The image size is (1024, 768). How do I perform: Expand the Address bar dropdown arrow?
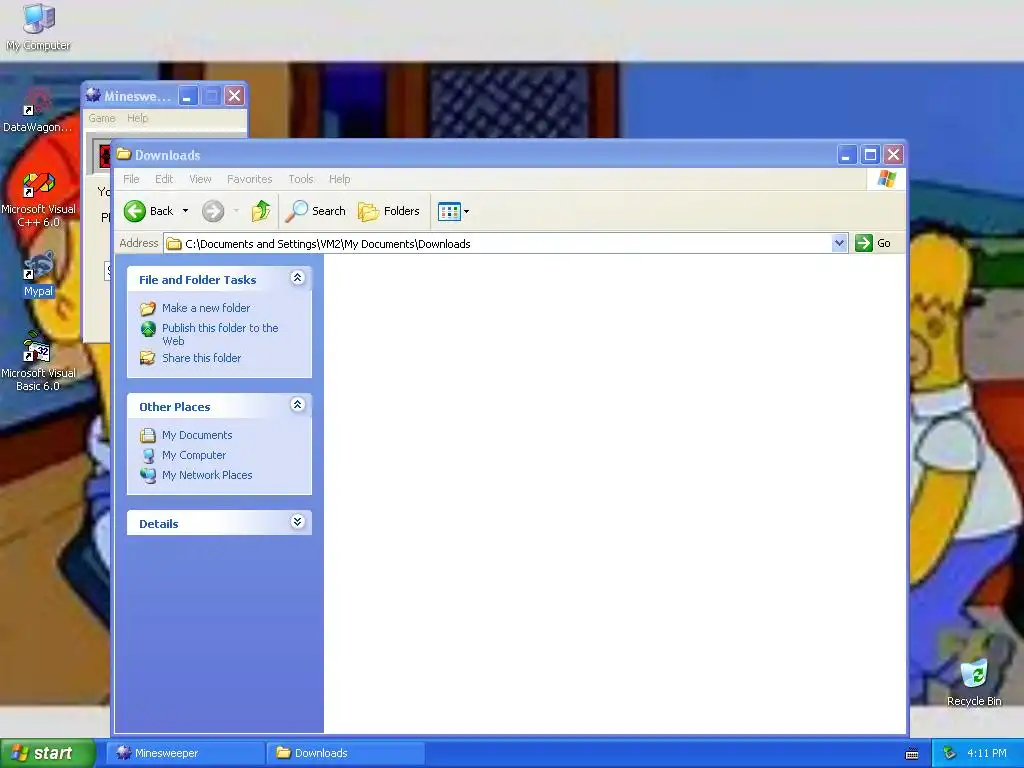839,243
